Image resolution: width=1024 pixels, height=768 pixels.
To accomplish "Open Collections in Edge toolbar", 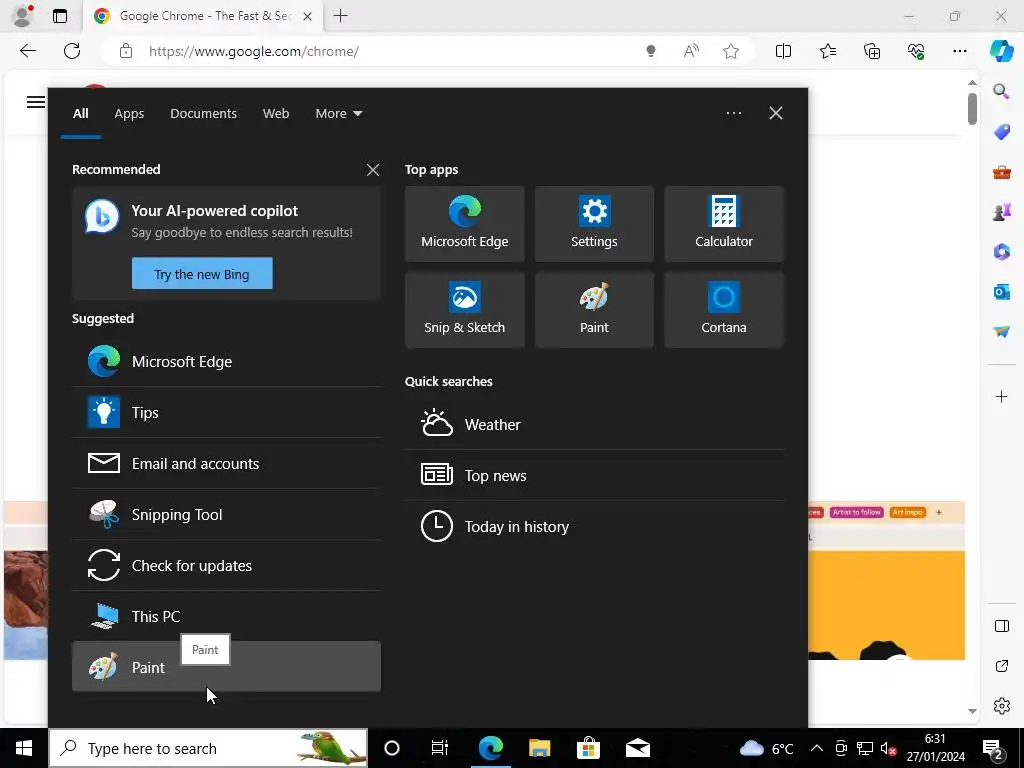I will pos(872,51).
